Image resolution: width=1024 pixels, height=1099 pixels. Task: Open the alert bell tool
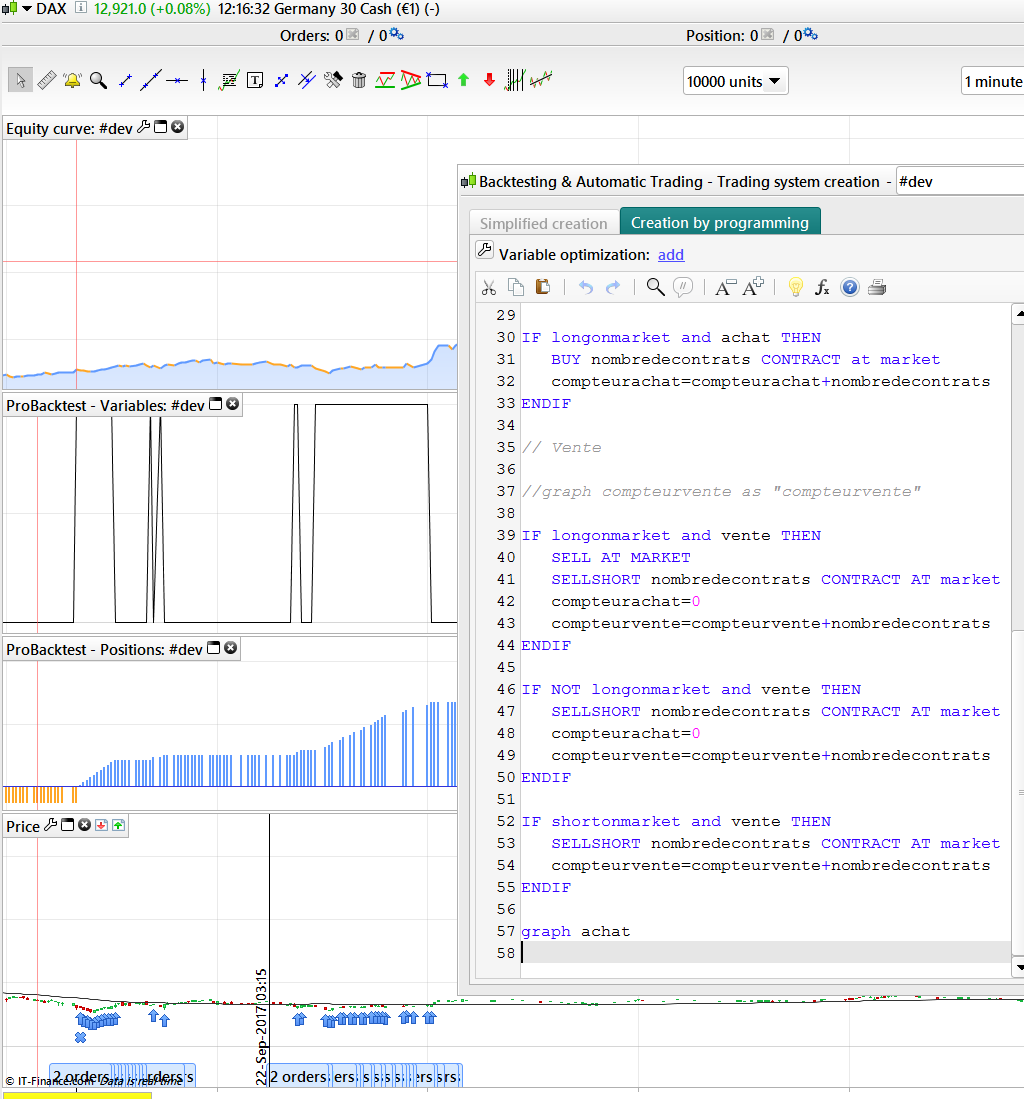pos(72,80)
